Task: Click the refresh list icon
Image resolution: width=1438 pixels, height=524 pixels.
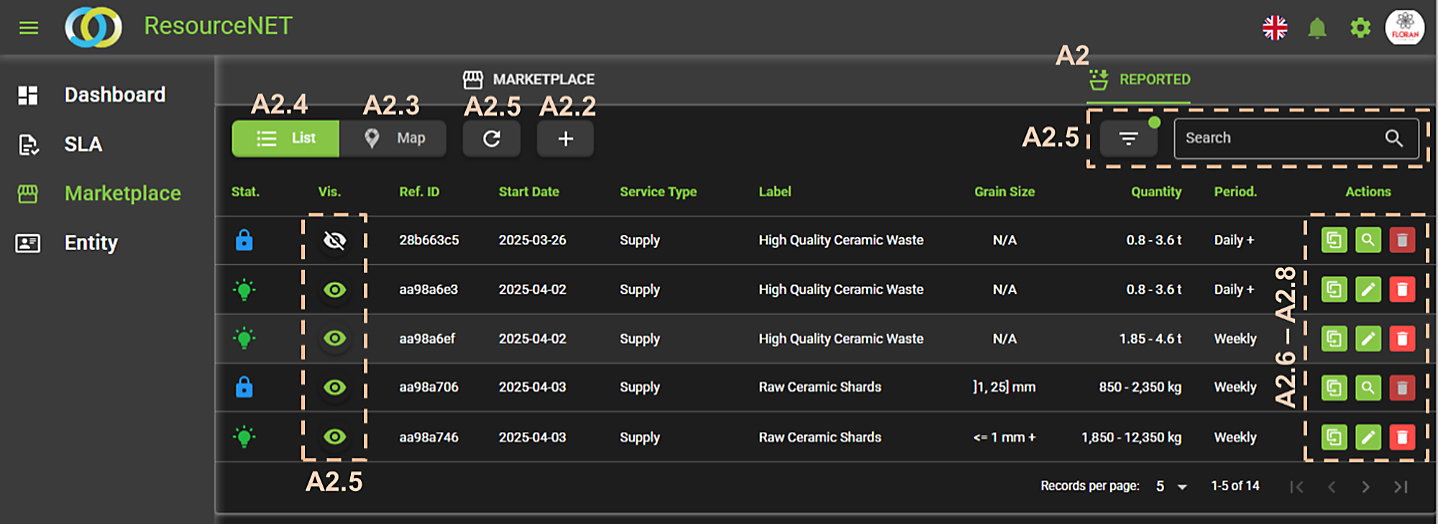Action: (491, 139)
